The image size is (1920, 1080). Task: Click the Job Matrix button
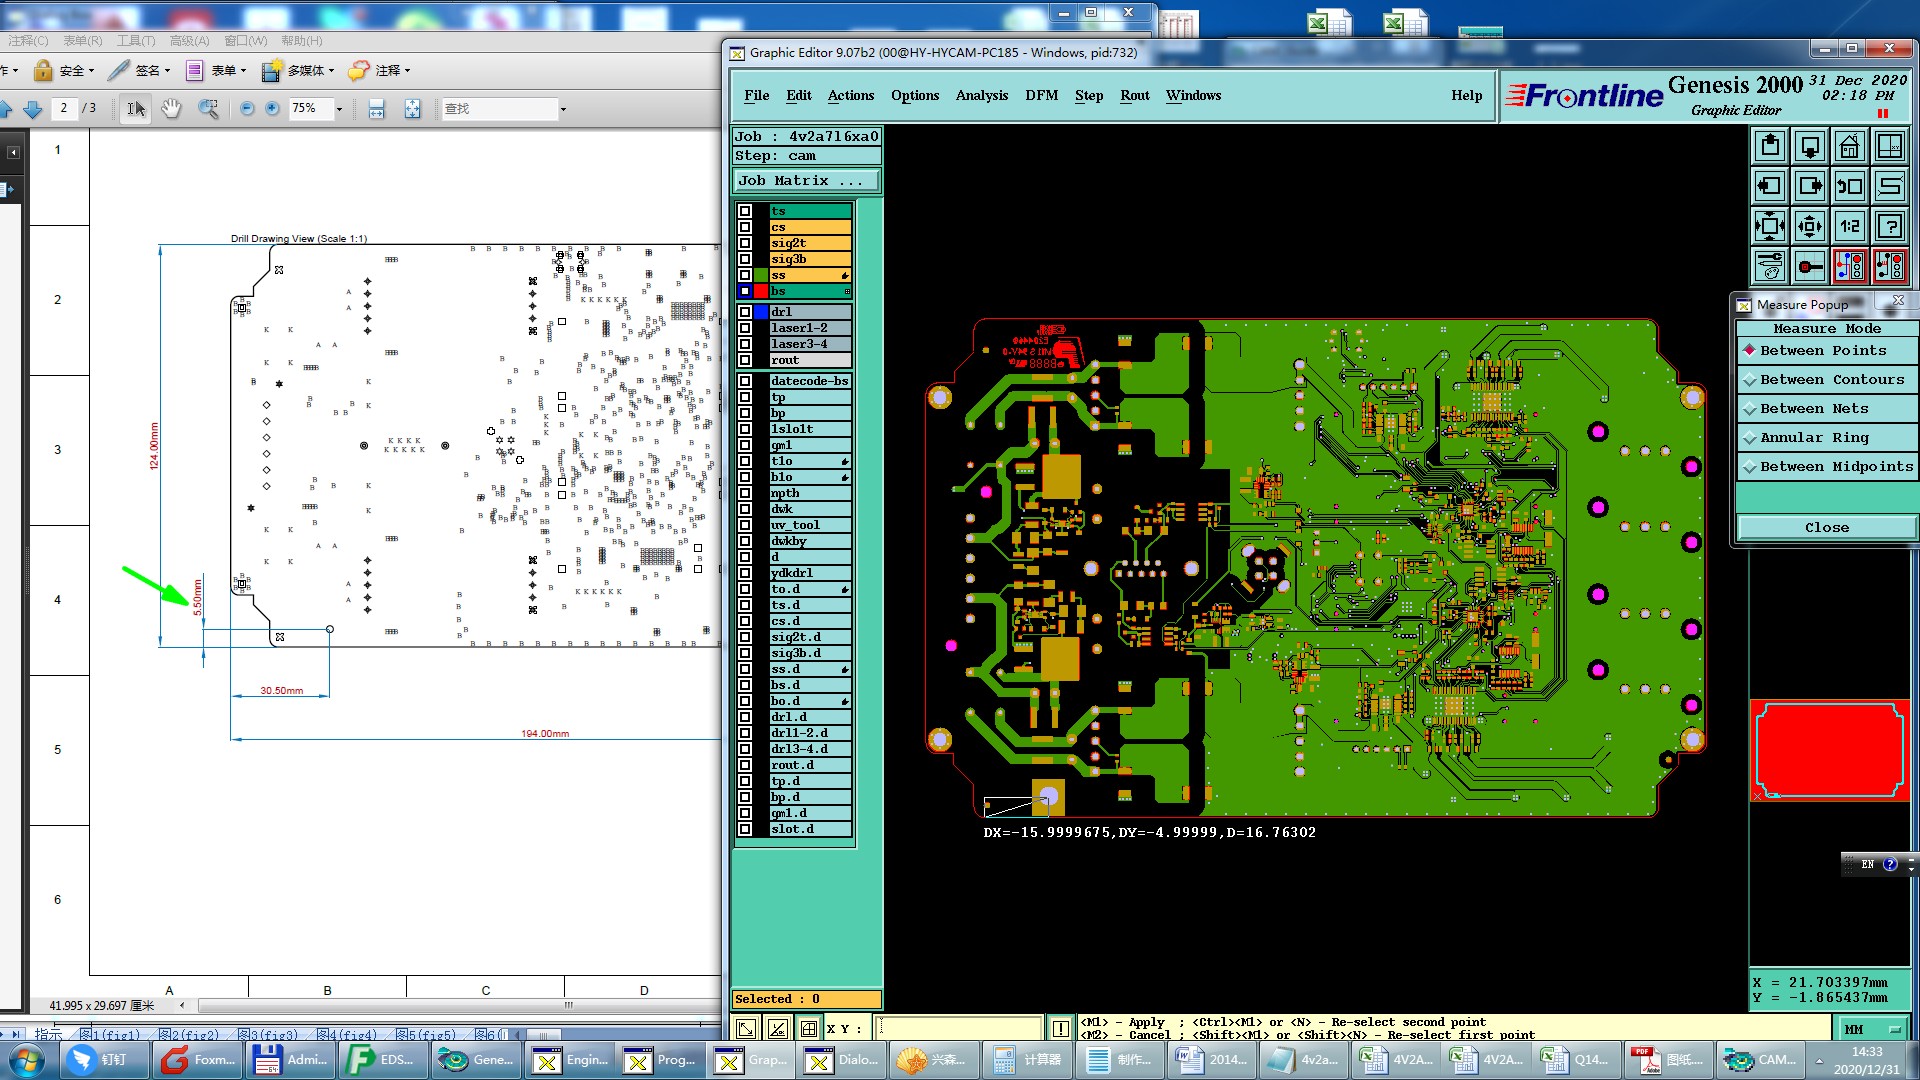(807, 181)
